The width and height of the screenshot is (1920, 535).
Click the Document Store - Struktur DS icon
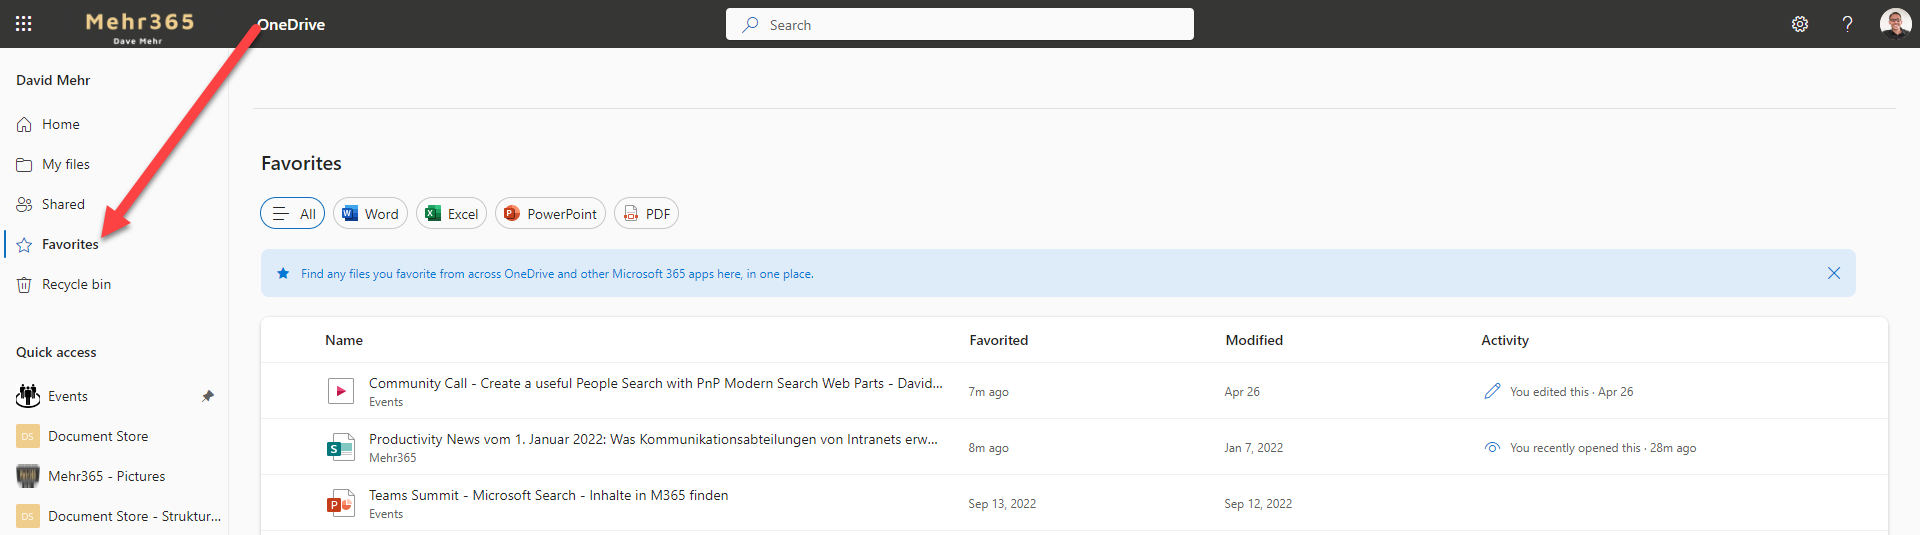(x=28, y=516)
